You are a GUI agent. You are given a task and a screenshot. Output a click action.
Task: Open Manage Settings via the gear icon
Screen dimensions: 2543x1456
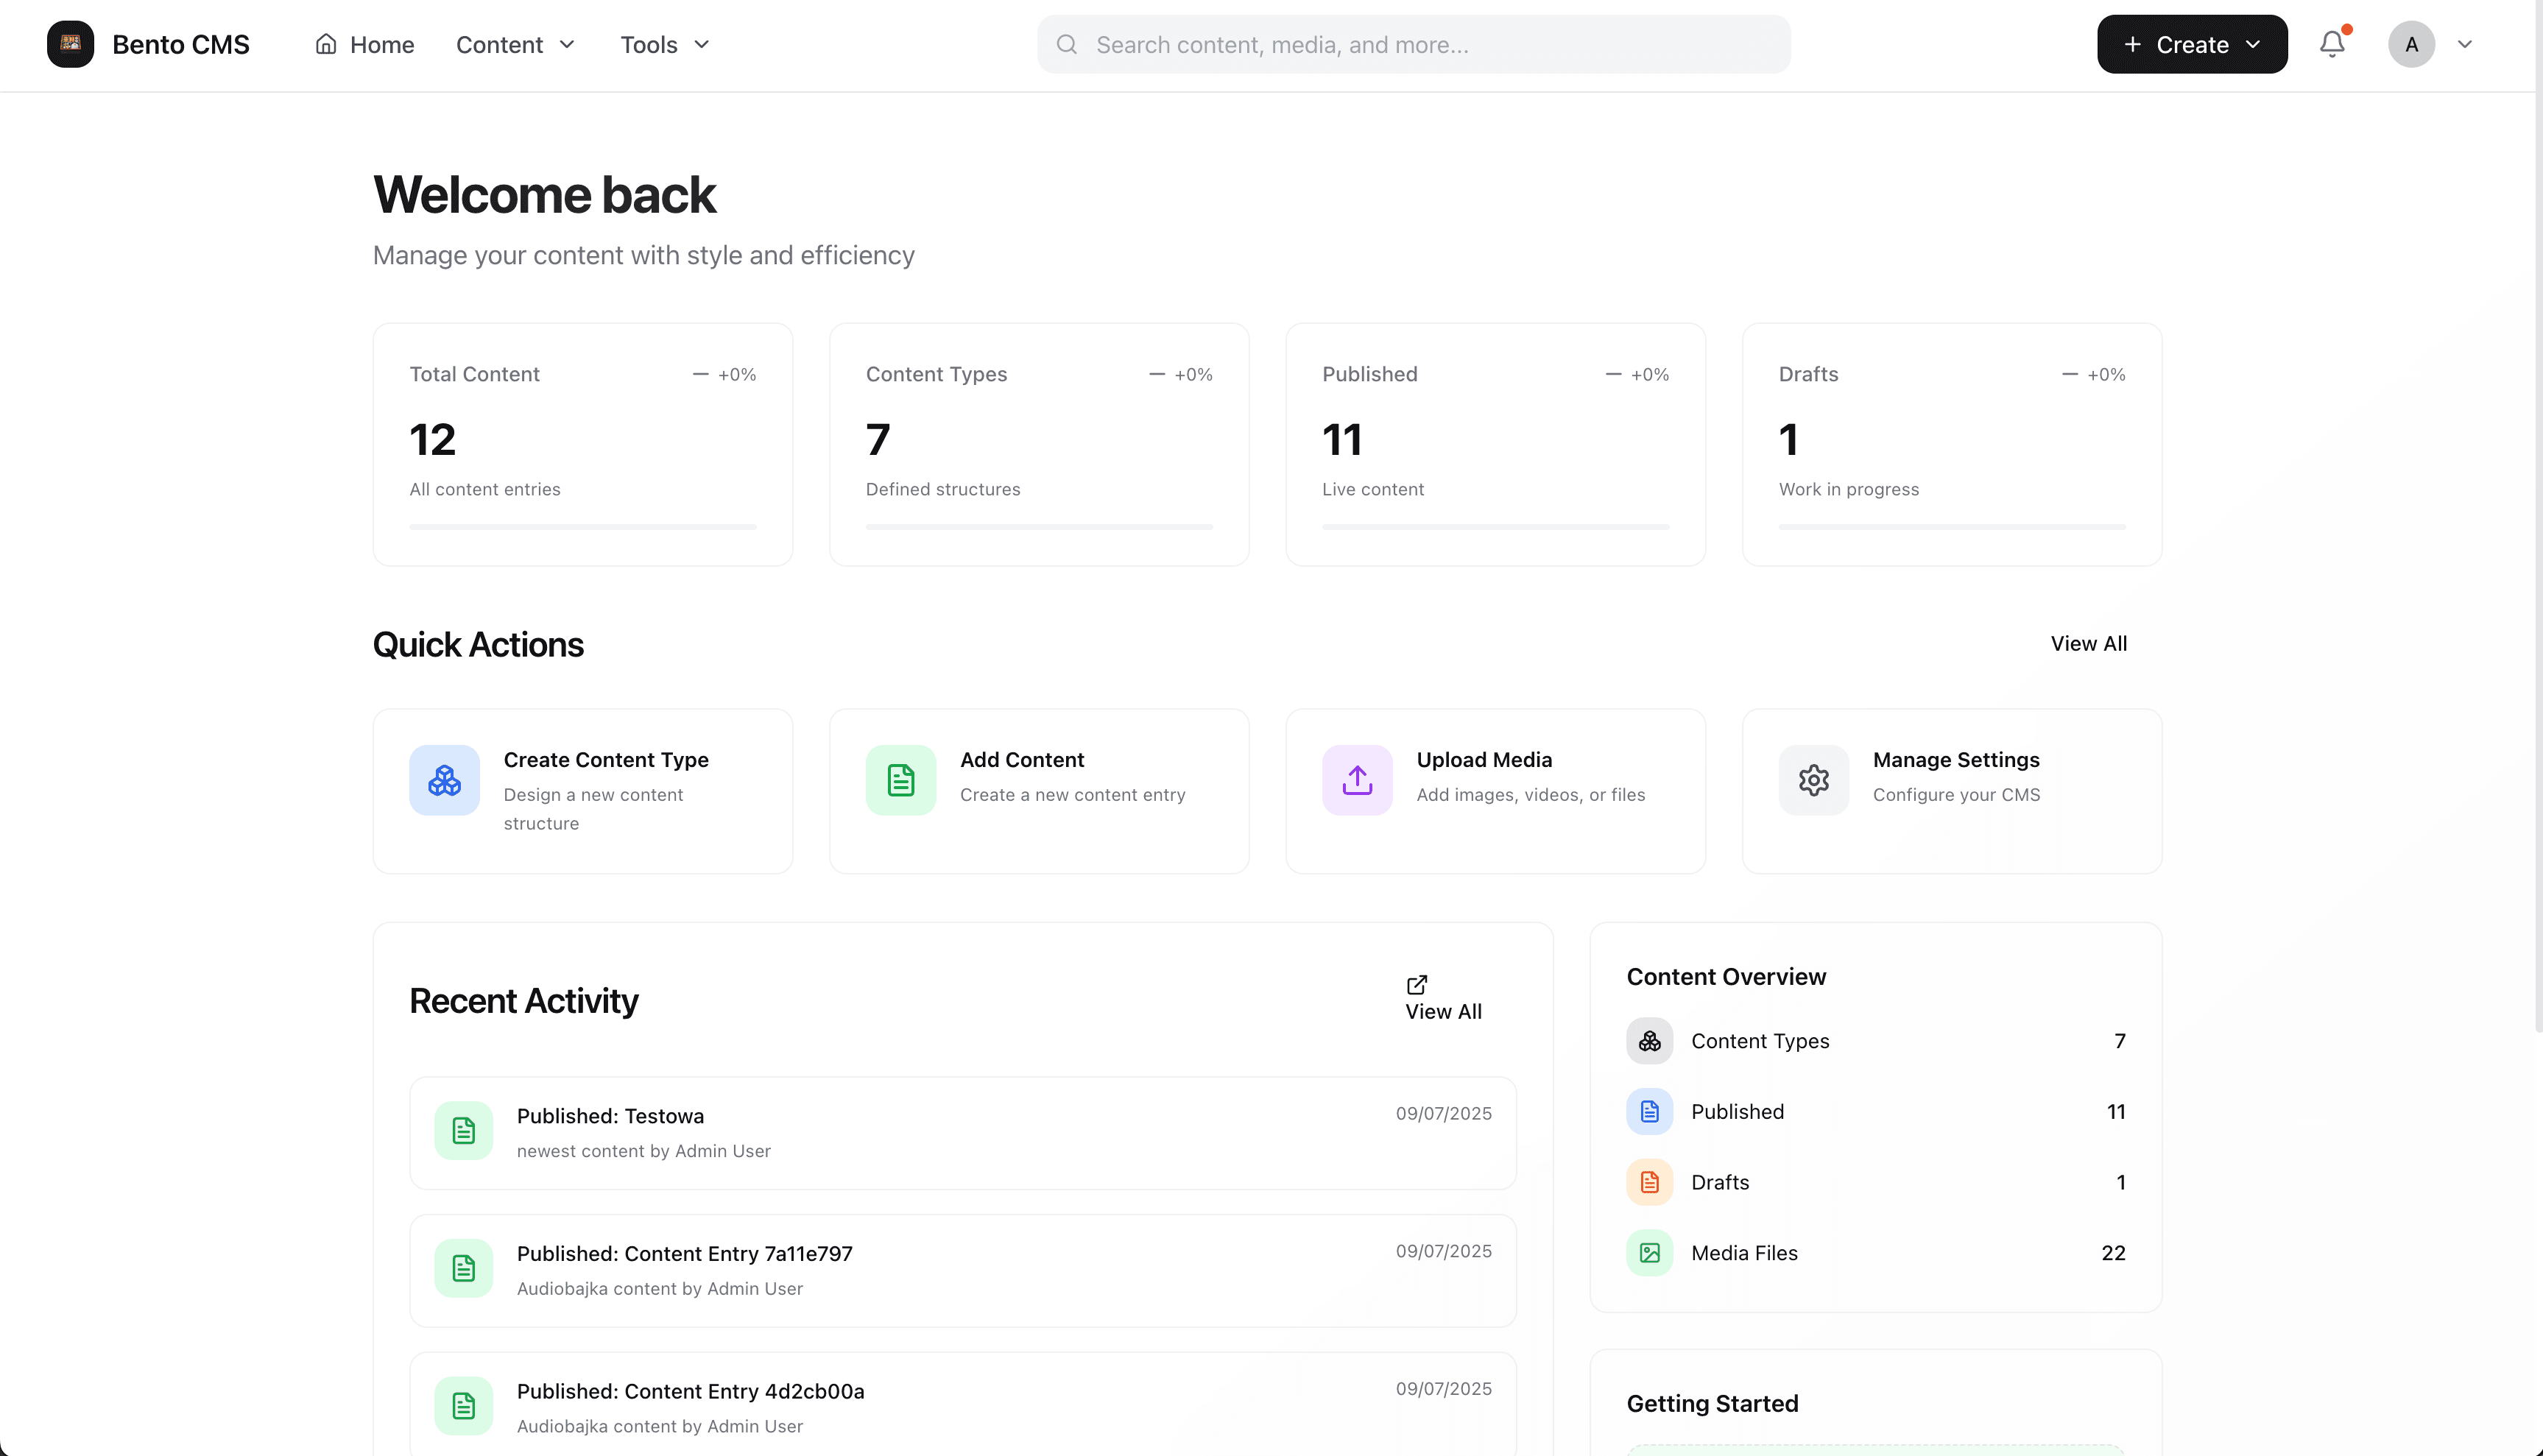point(1813,780)
